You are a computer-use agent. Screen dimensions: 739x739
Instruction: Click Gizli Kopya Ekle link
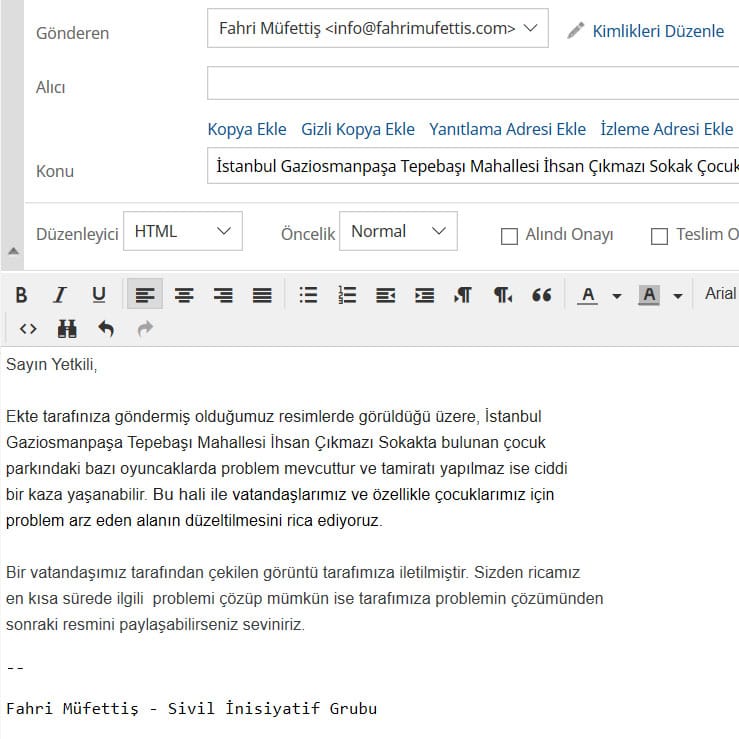[x=358, y=129]
